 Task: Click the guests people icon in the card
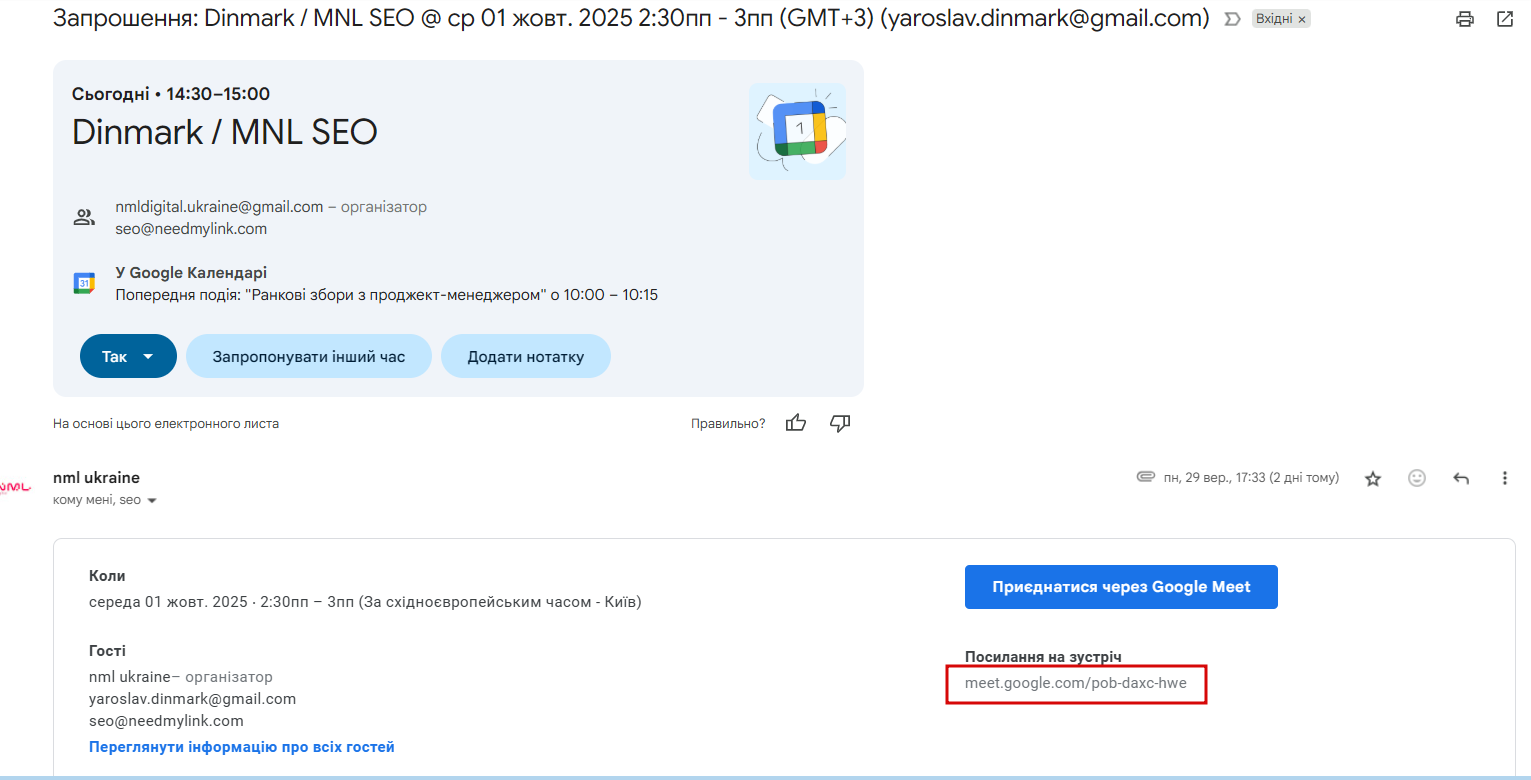pyautogui.click(x=84, y=218)
